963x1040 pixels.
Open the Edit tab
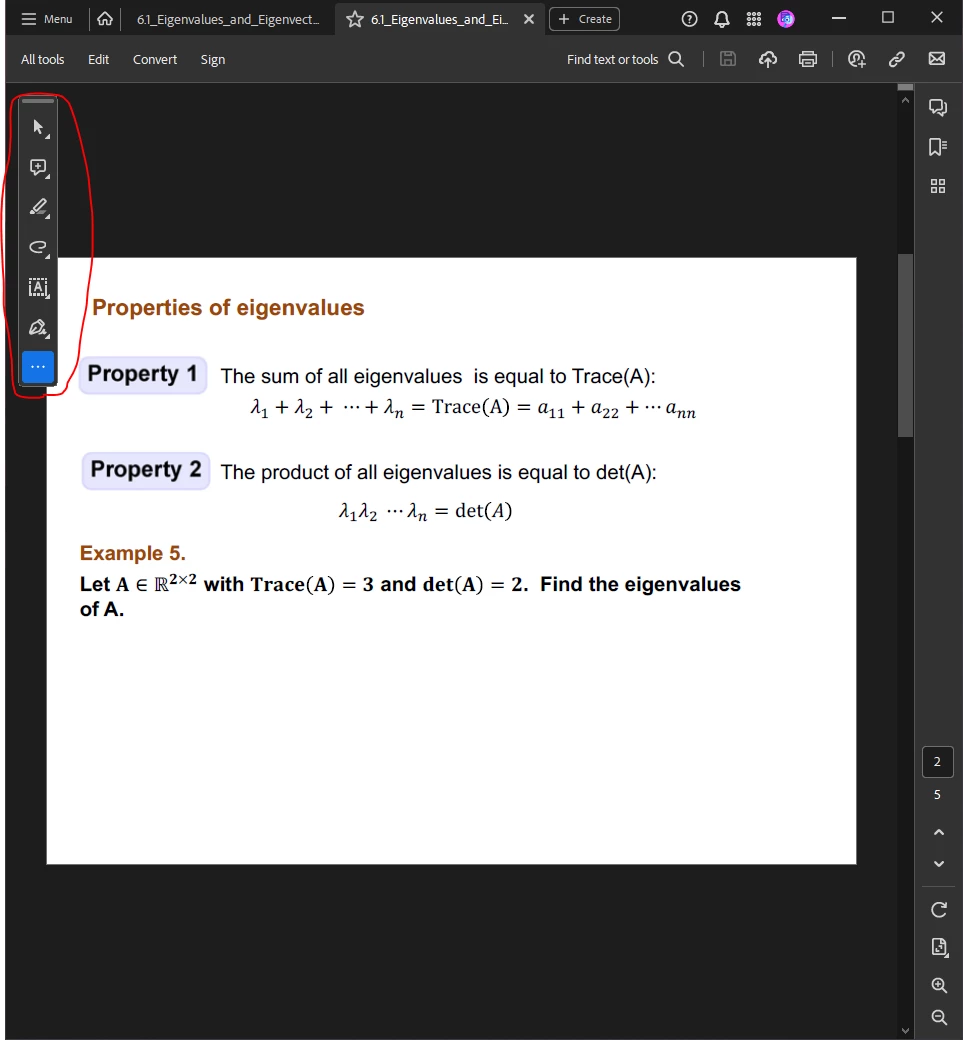(x=98, y=59)
